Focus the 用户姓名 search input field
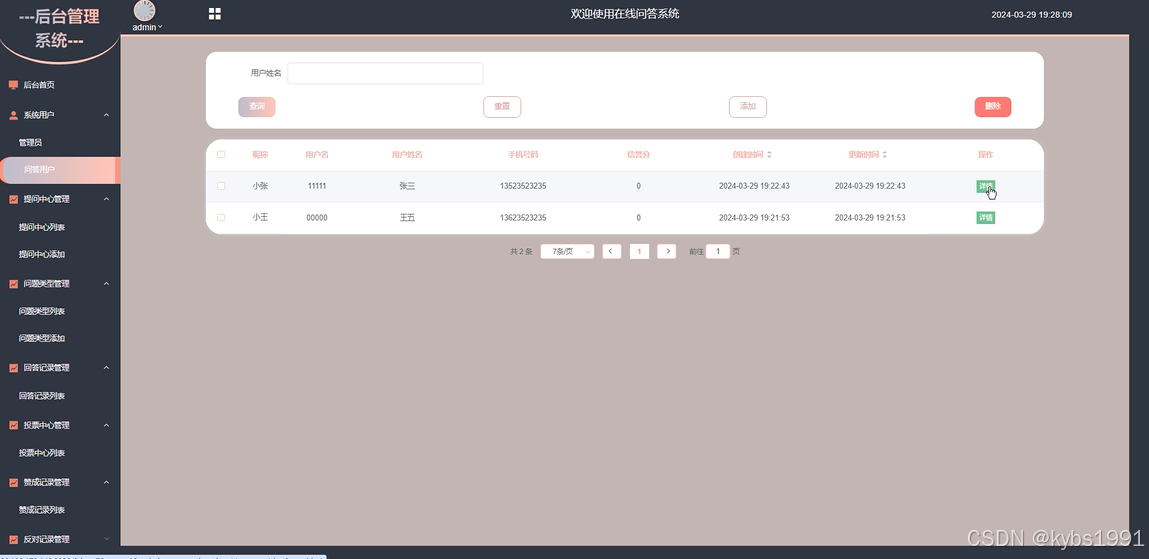Viewport: 1149px width, 559px height. 385,73
